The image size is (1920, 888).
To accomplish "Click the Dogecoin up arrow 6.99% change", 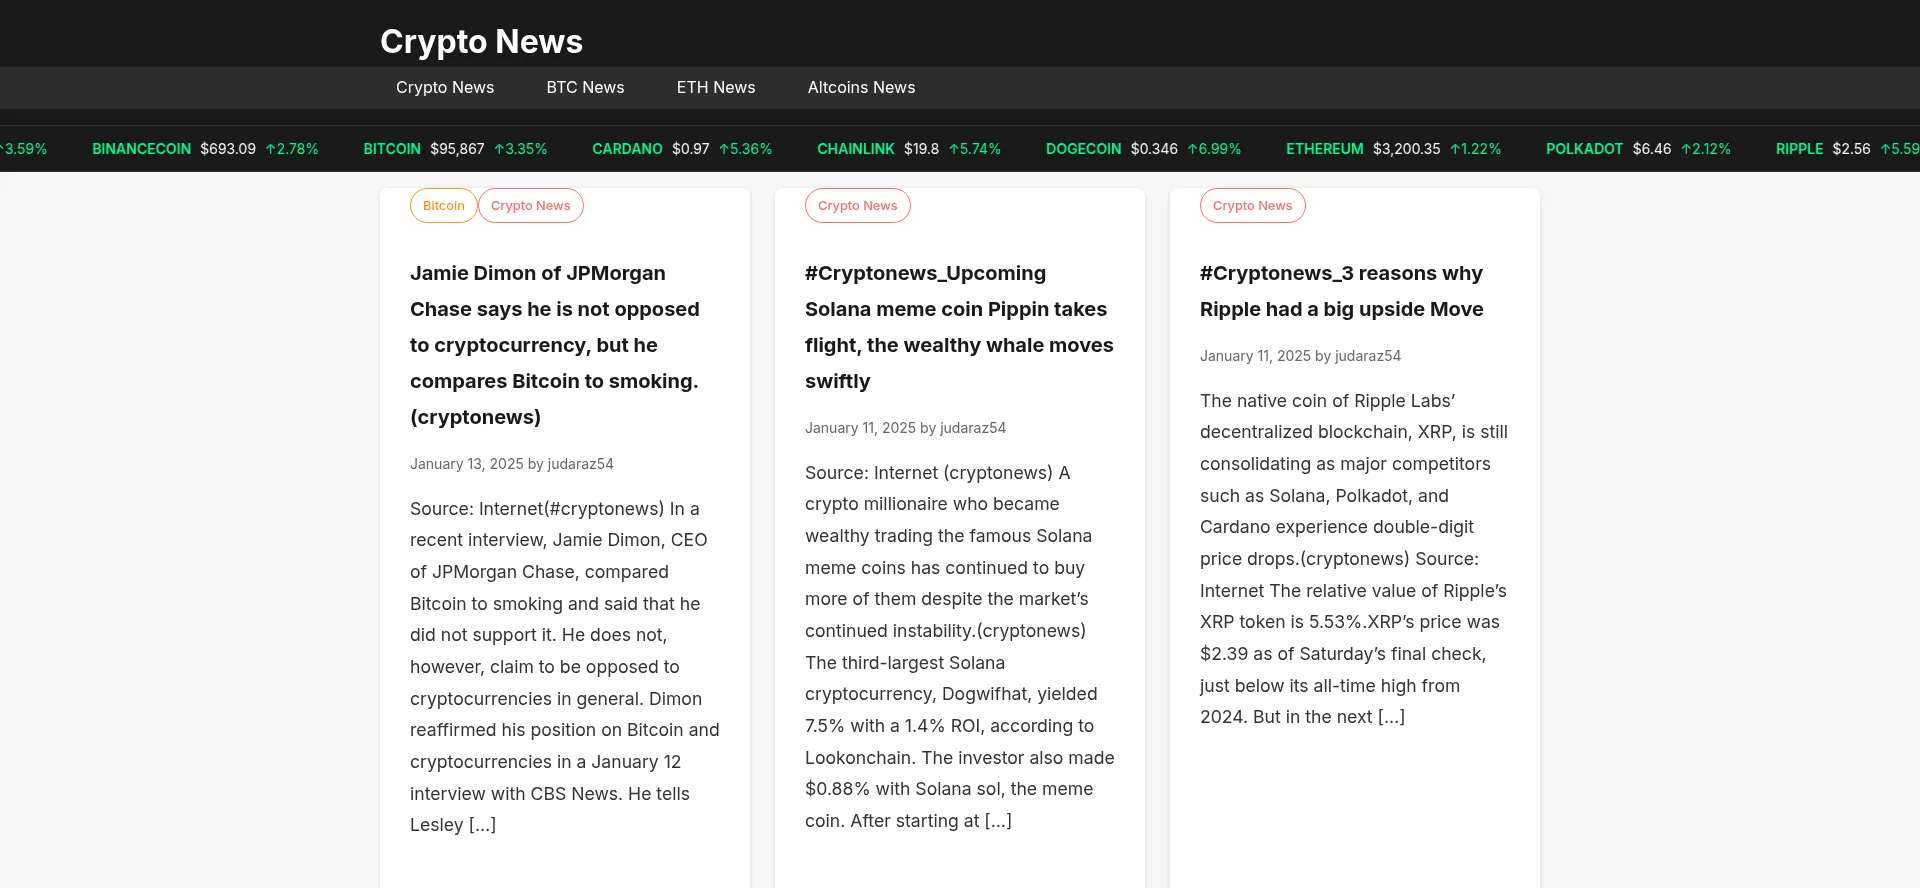I will coord(1214,149).
